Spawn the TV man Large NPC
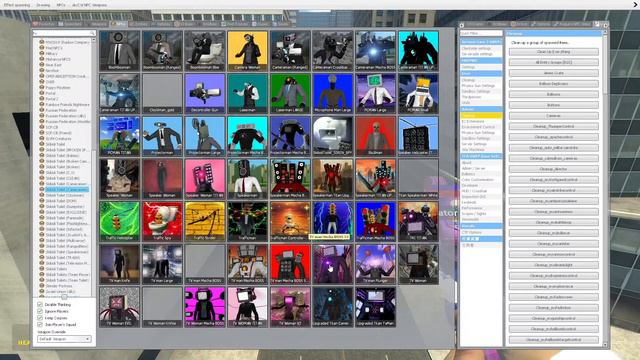The image size is (640, 360). (162, 264)
